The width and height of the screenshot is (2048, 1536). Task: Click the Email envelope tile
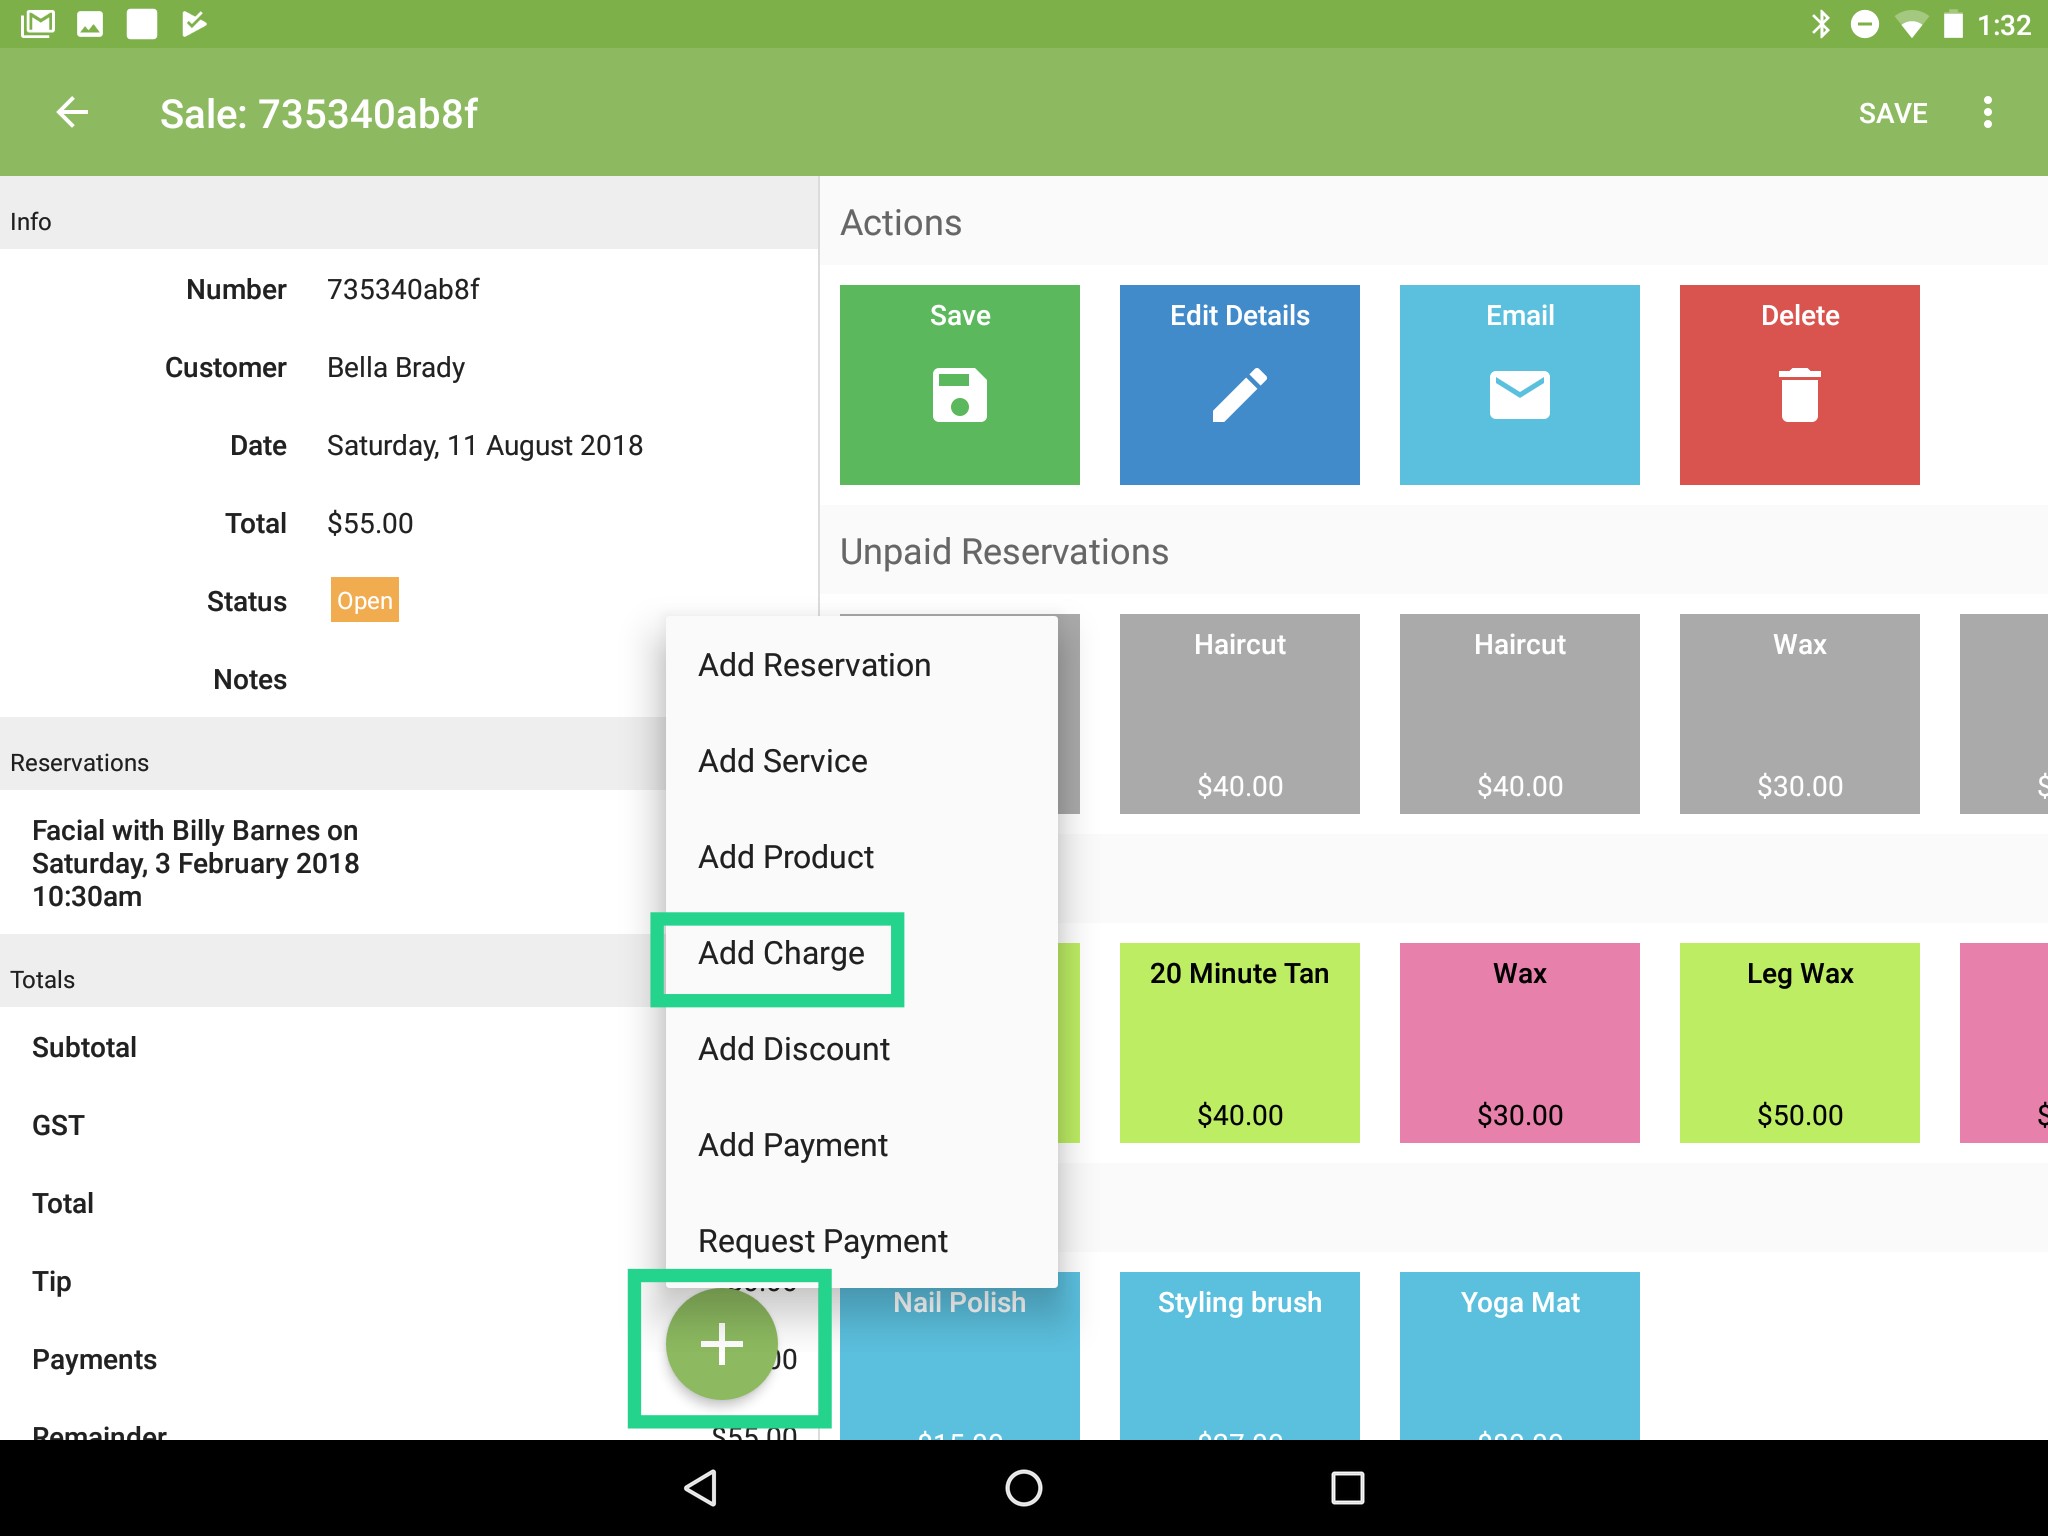tap(1520, 385)
